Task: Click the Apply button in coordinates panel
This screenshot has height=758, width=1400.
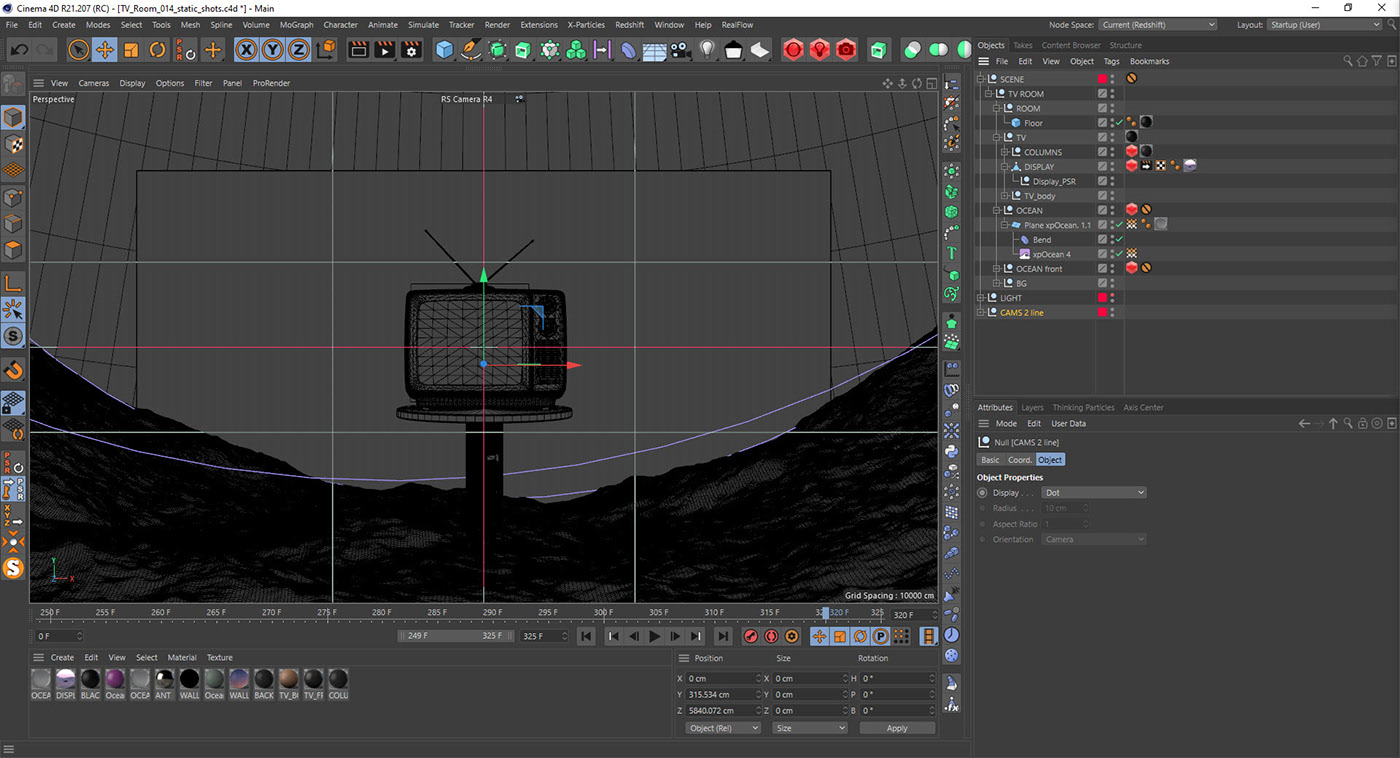Action: point(896,728)
